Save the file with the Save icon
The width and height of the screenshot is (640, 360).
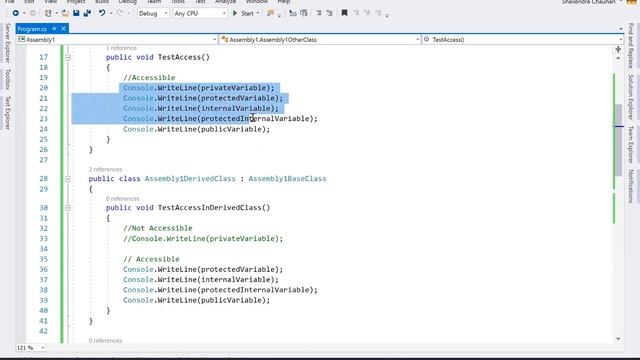click(x=76, y=13)
